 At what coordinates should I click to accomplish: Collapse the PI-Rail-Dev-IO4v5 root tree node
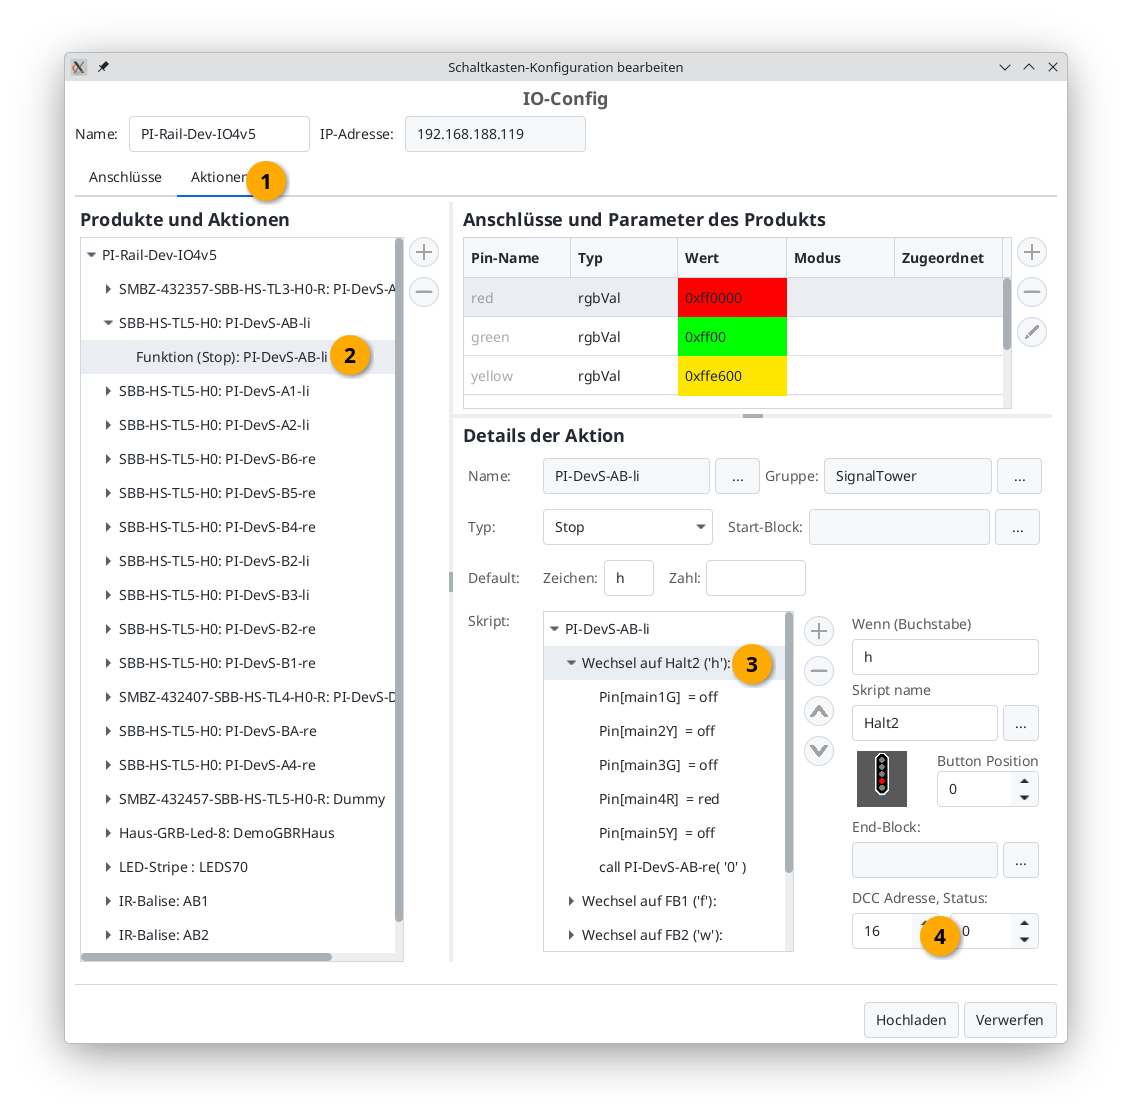tap(92, 255)
